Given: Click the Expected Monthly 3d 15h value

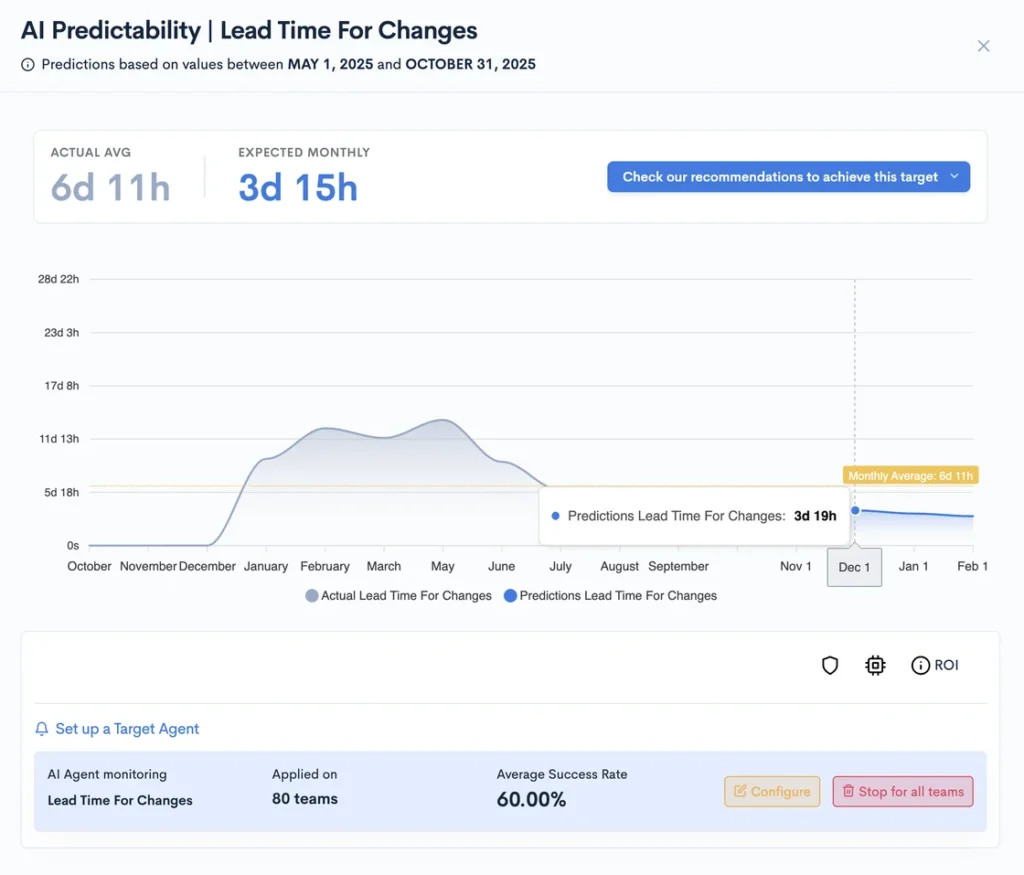Looking at the screenshot, I should [298, 187].
